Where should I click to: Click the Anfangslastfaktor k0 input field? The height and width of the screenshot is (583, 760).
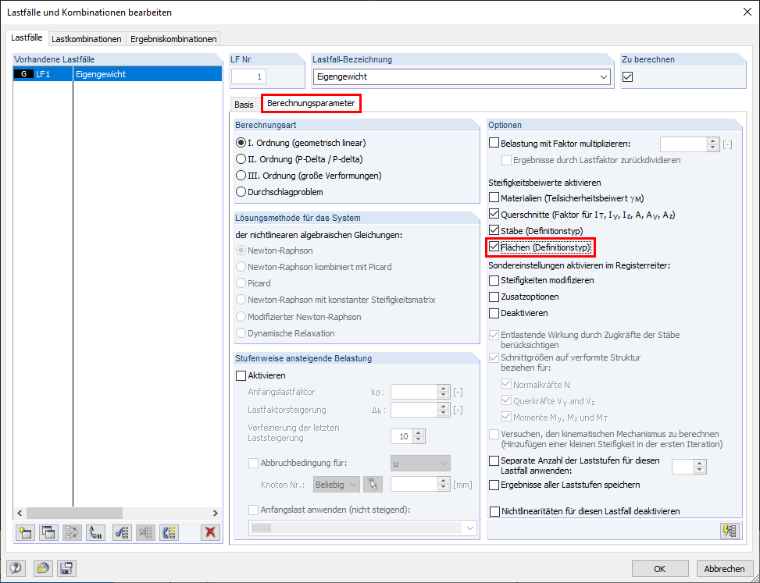click(414, 392)
